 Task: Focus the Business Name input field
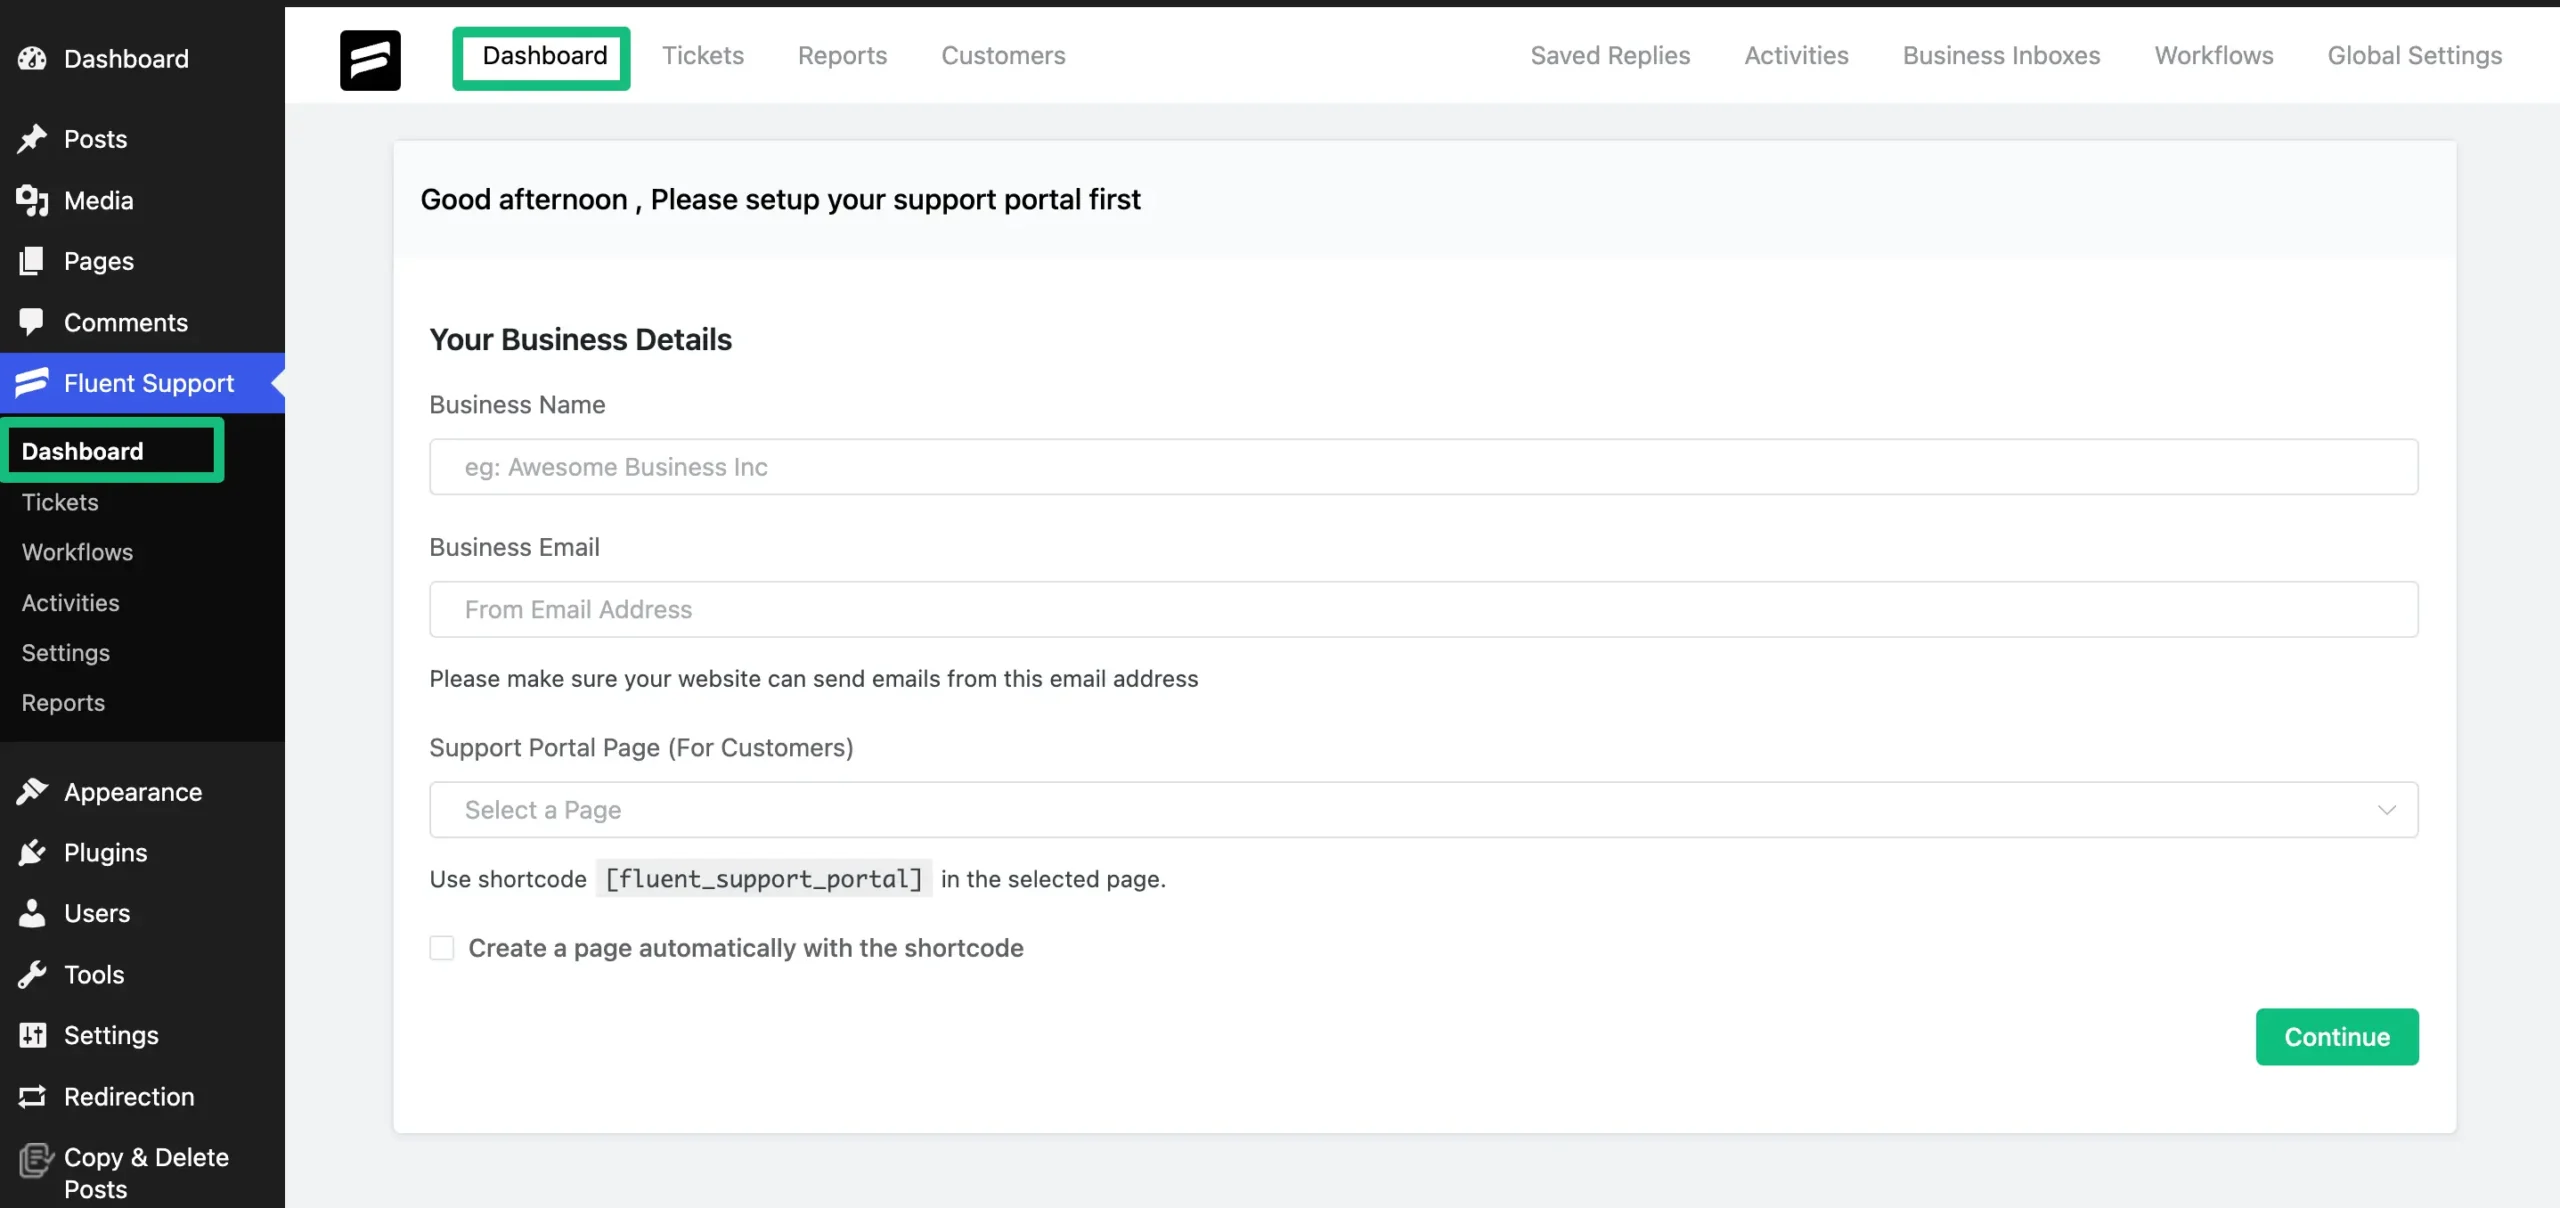1423,467
